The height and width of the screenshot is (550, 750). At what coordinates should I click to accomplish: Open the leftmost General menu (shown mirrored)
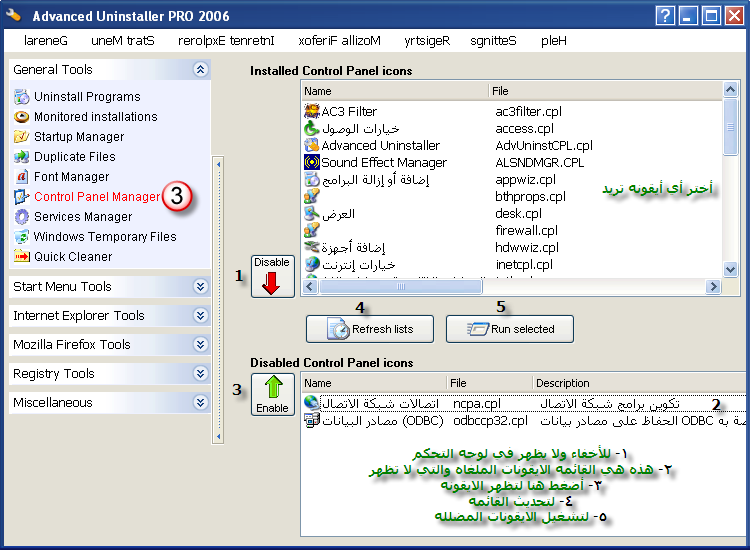coord(46,41)
